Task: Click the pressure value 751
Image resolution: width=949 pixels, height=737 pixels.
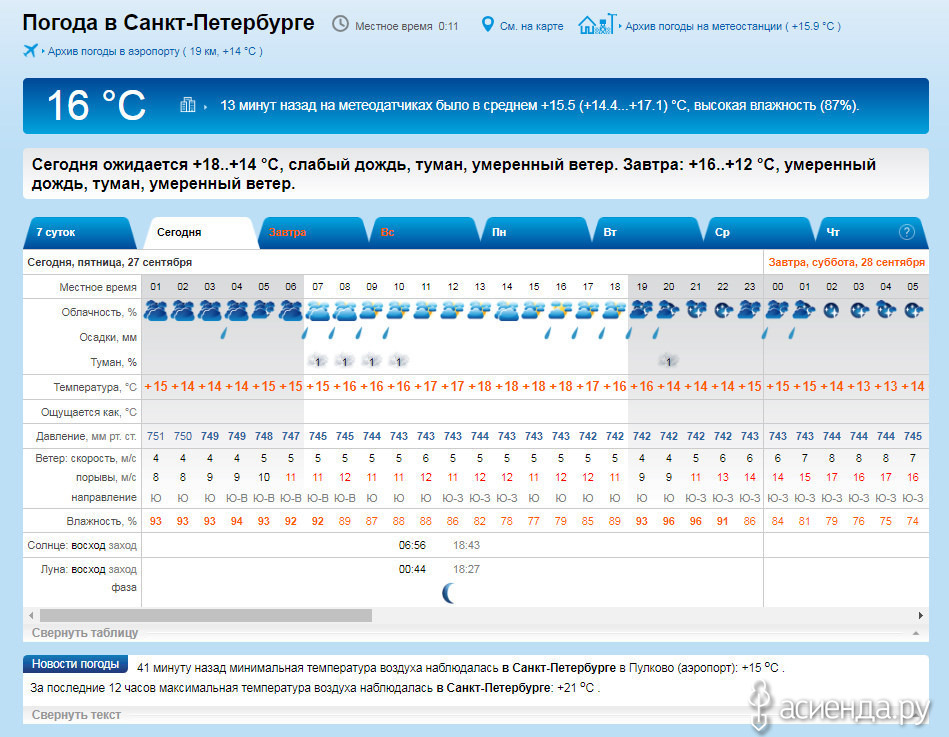Action: point(156,436)
